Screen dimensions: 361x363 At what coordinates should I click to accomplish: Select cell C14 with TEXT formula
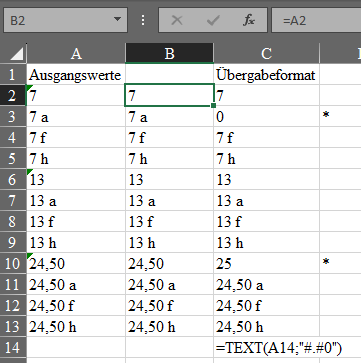[x=266, y=347]
